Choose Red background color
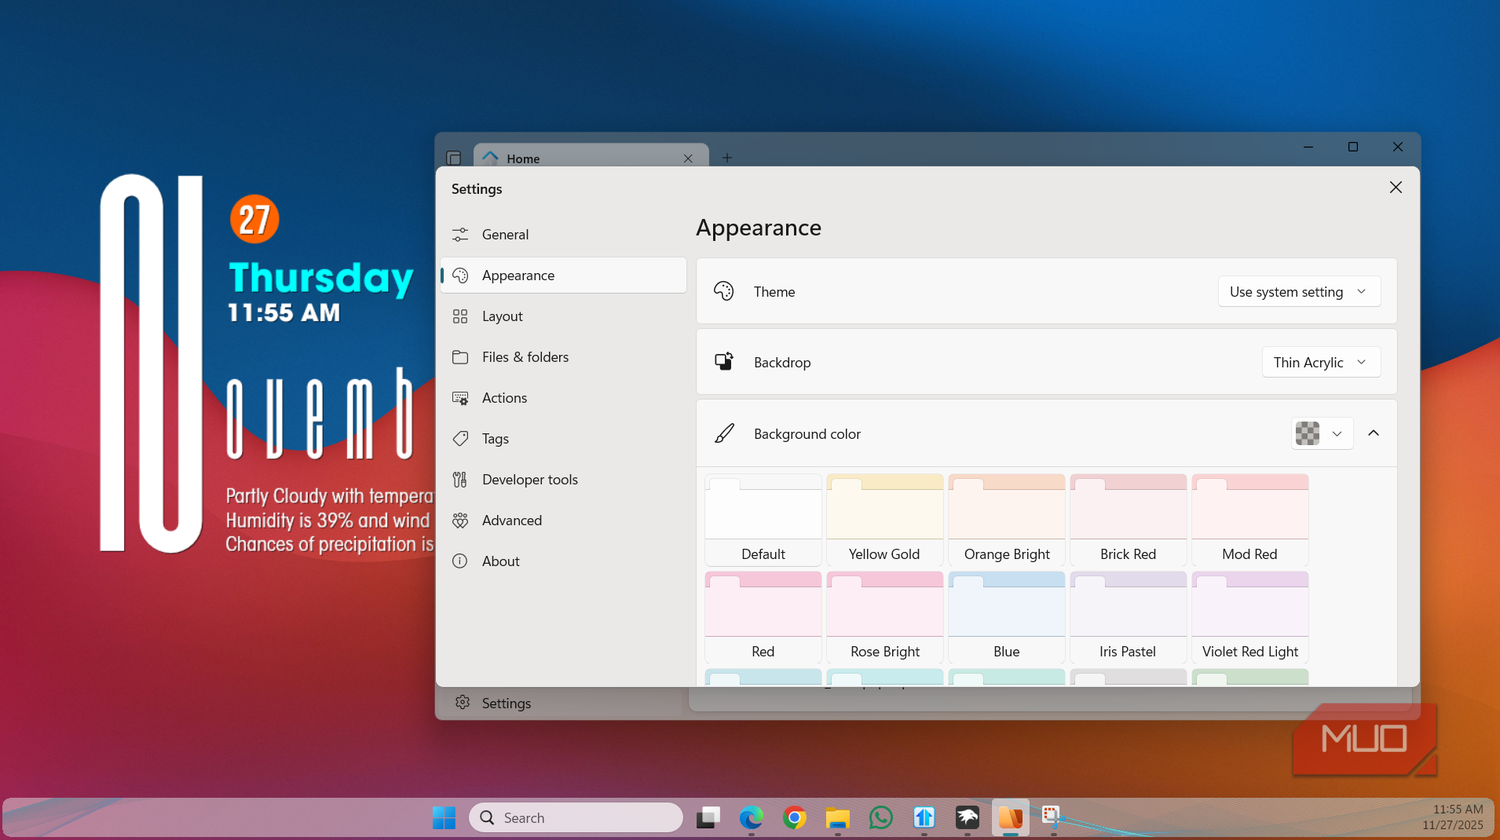This screenshot has height=840, width=1500. click(763, 618)
